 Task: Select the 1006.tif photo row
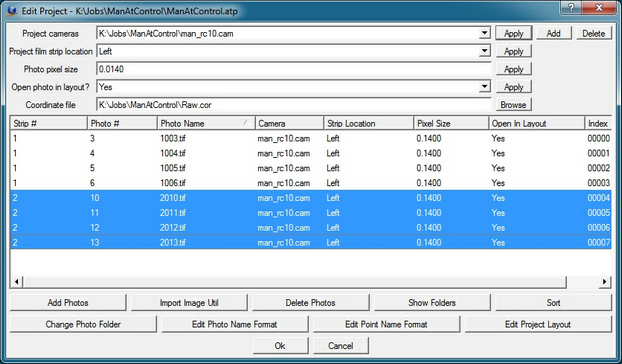click(311, 183)
